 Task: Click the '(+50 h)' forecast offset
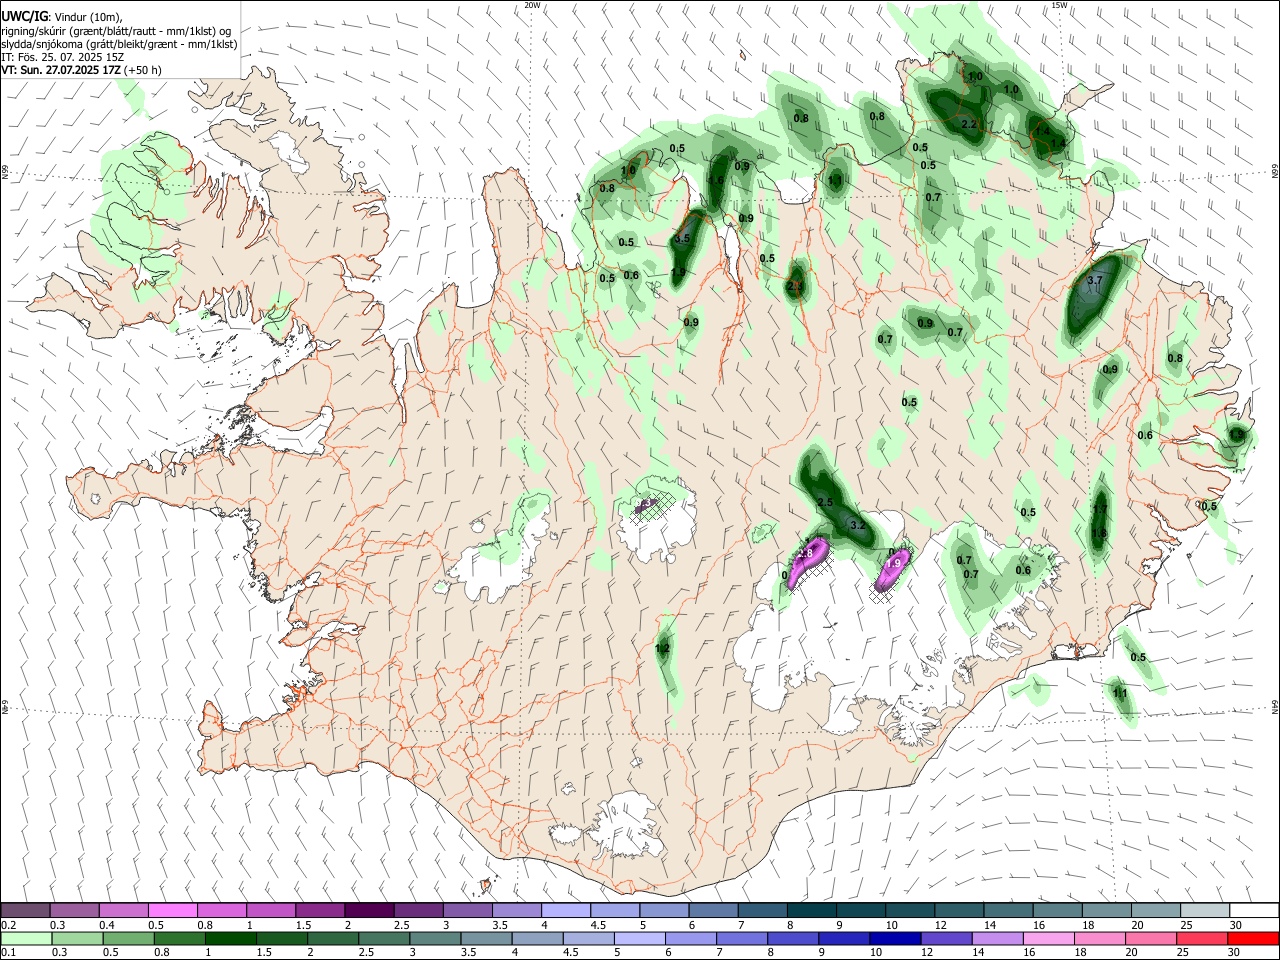pos(143,70)
